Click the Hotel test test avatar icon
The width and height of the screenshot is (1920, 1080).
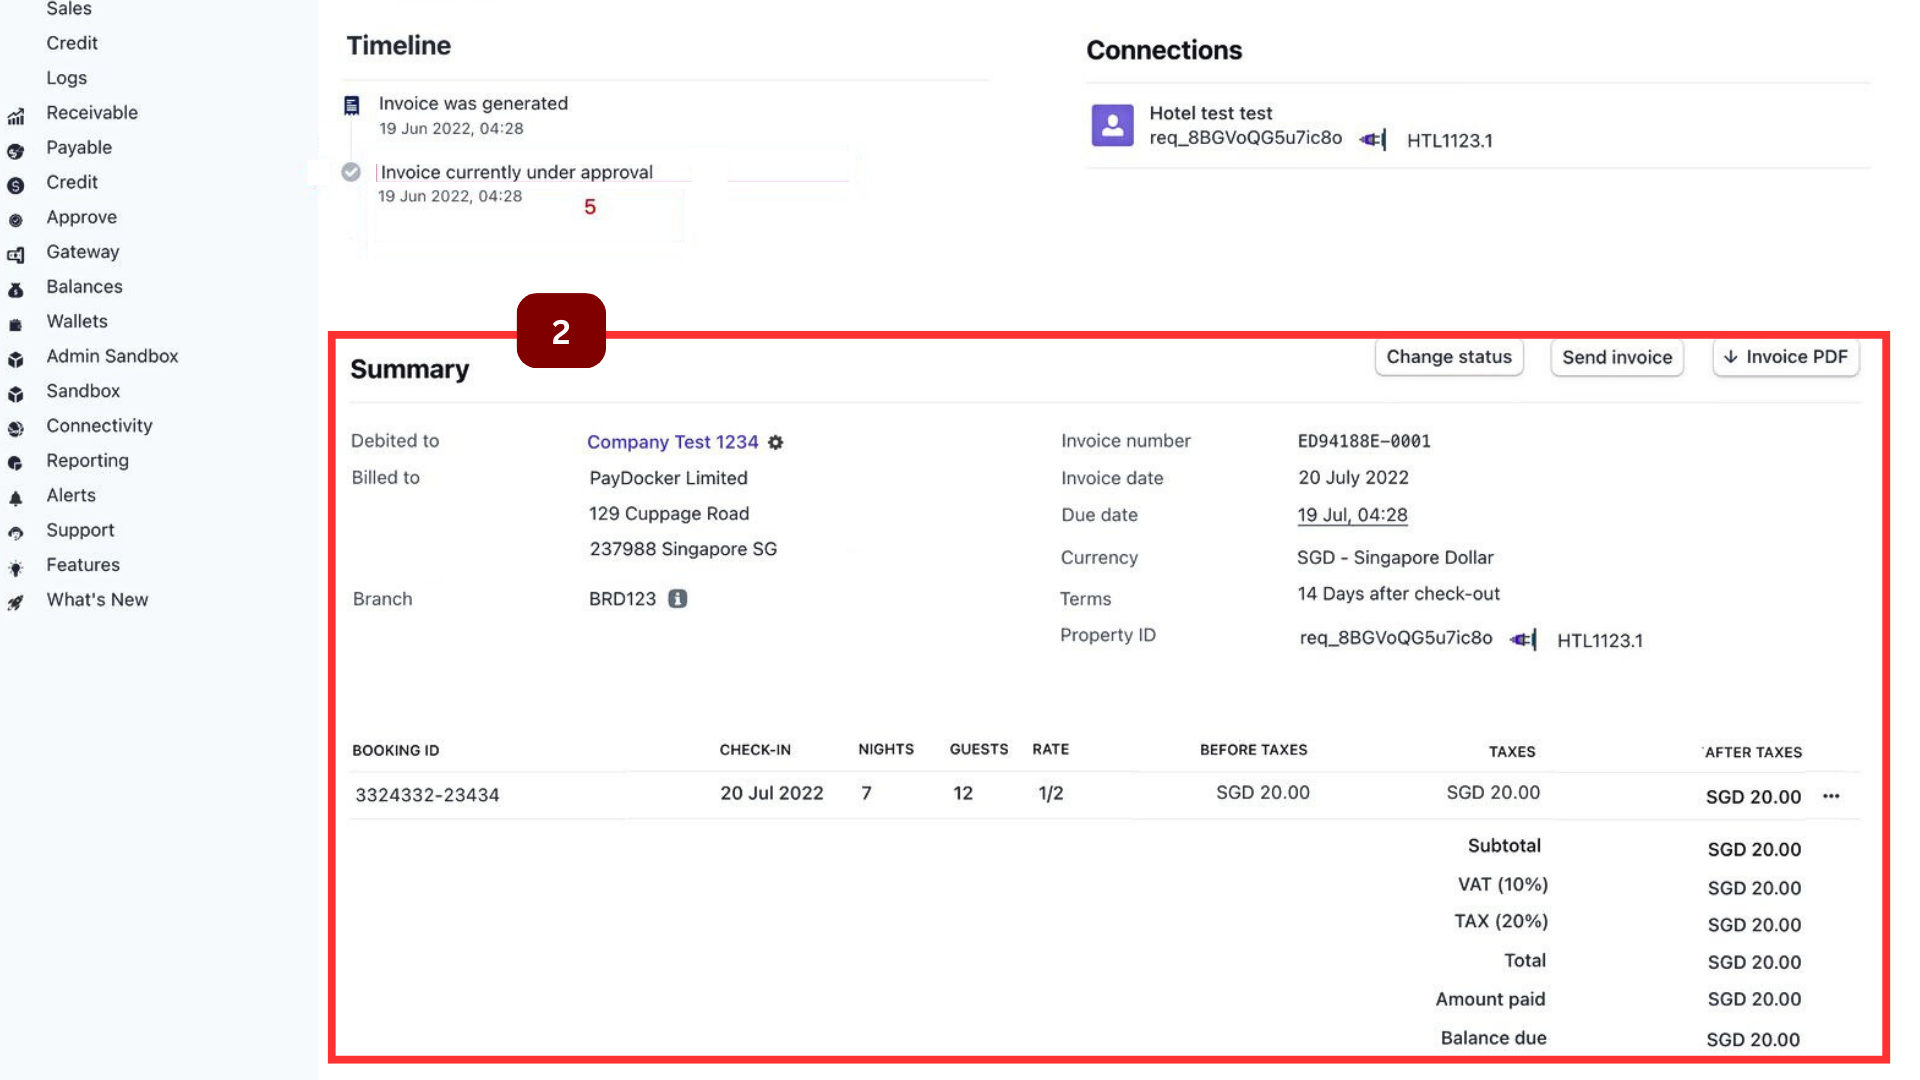(1112, 126)
